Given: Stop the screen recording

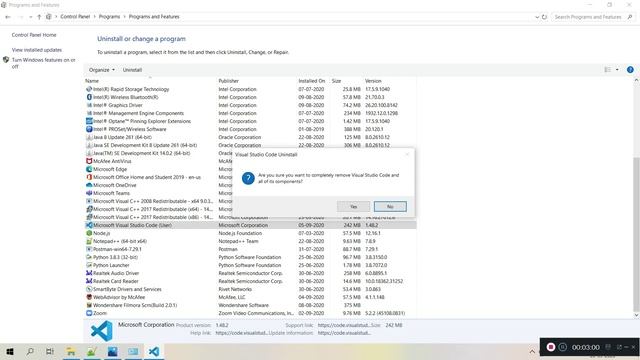Looking at the screenshot, I should [x=551, y=347].
